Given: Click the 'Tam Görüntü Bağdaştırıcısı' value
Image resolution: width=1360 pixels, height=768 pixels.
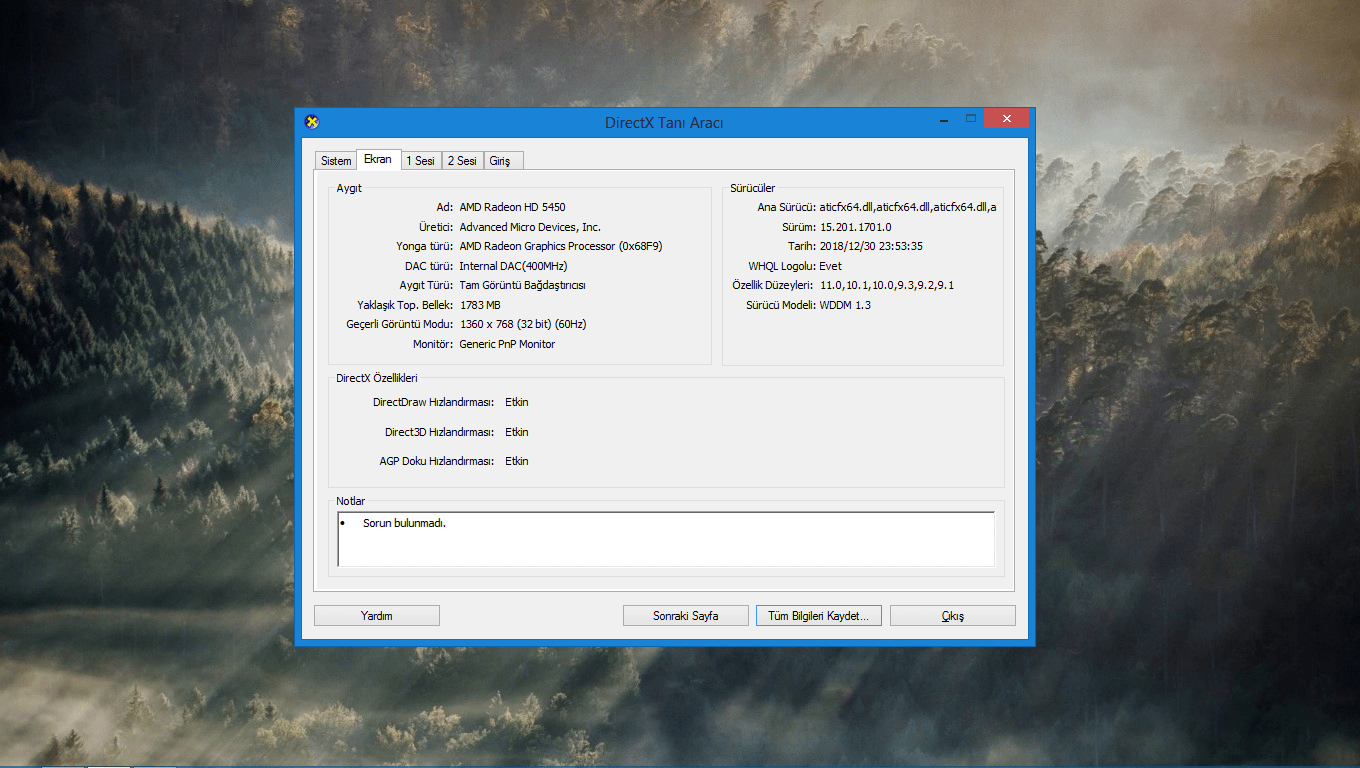Looking at the screenshot, I should tap(522, 285).
